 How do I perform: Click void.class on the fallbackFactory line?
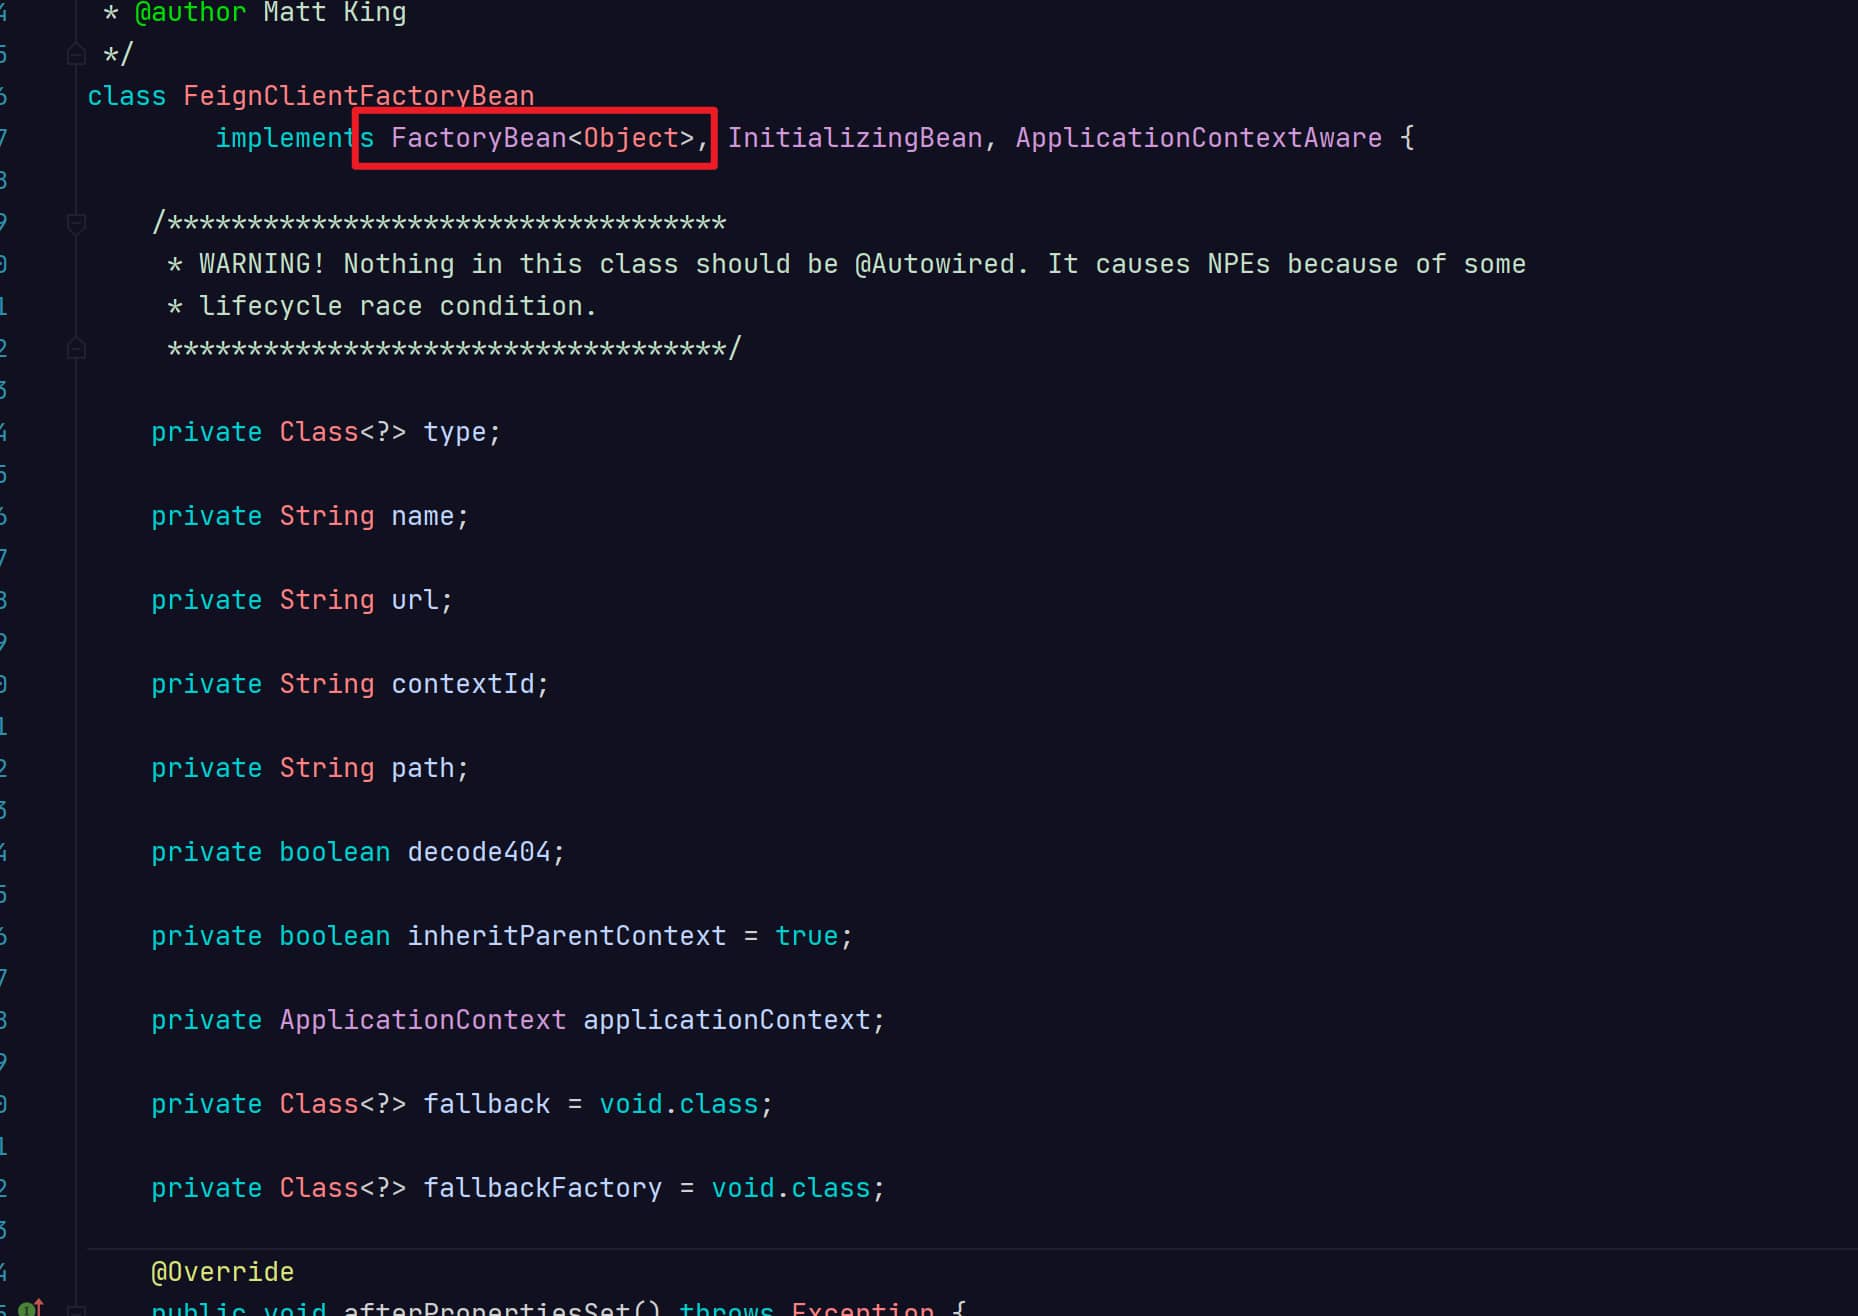click(x=791, y=1188)
